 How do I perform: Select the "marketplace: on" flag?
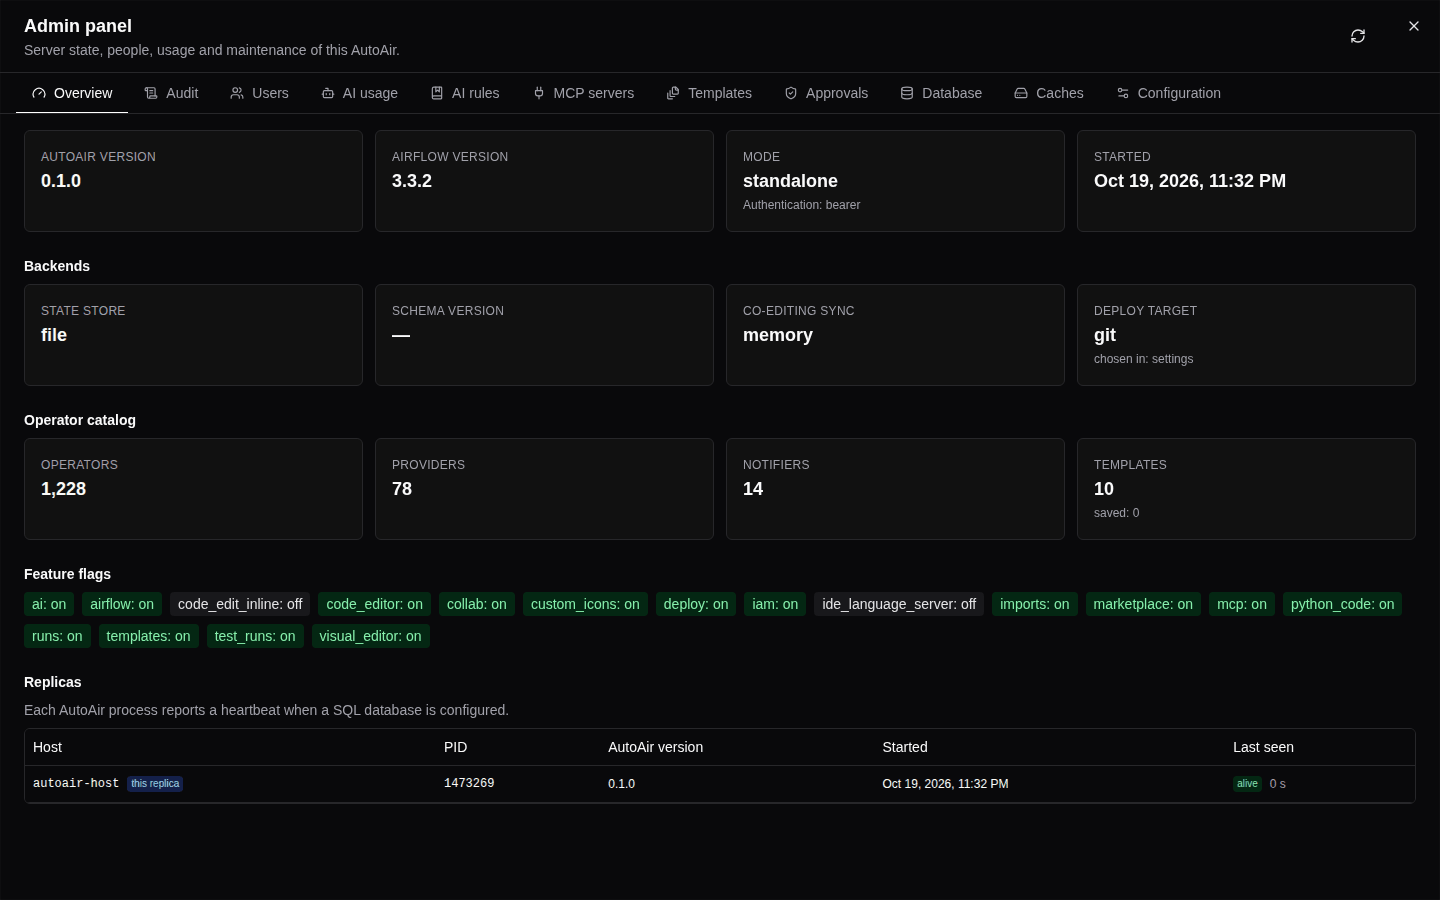(x=1143, y=604)
